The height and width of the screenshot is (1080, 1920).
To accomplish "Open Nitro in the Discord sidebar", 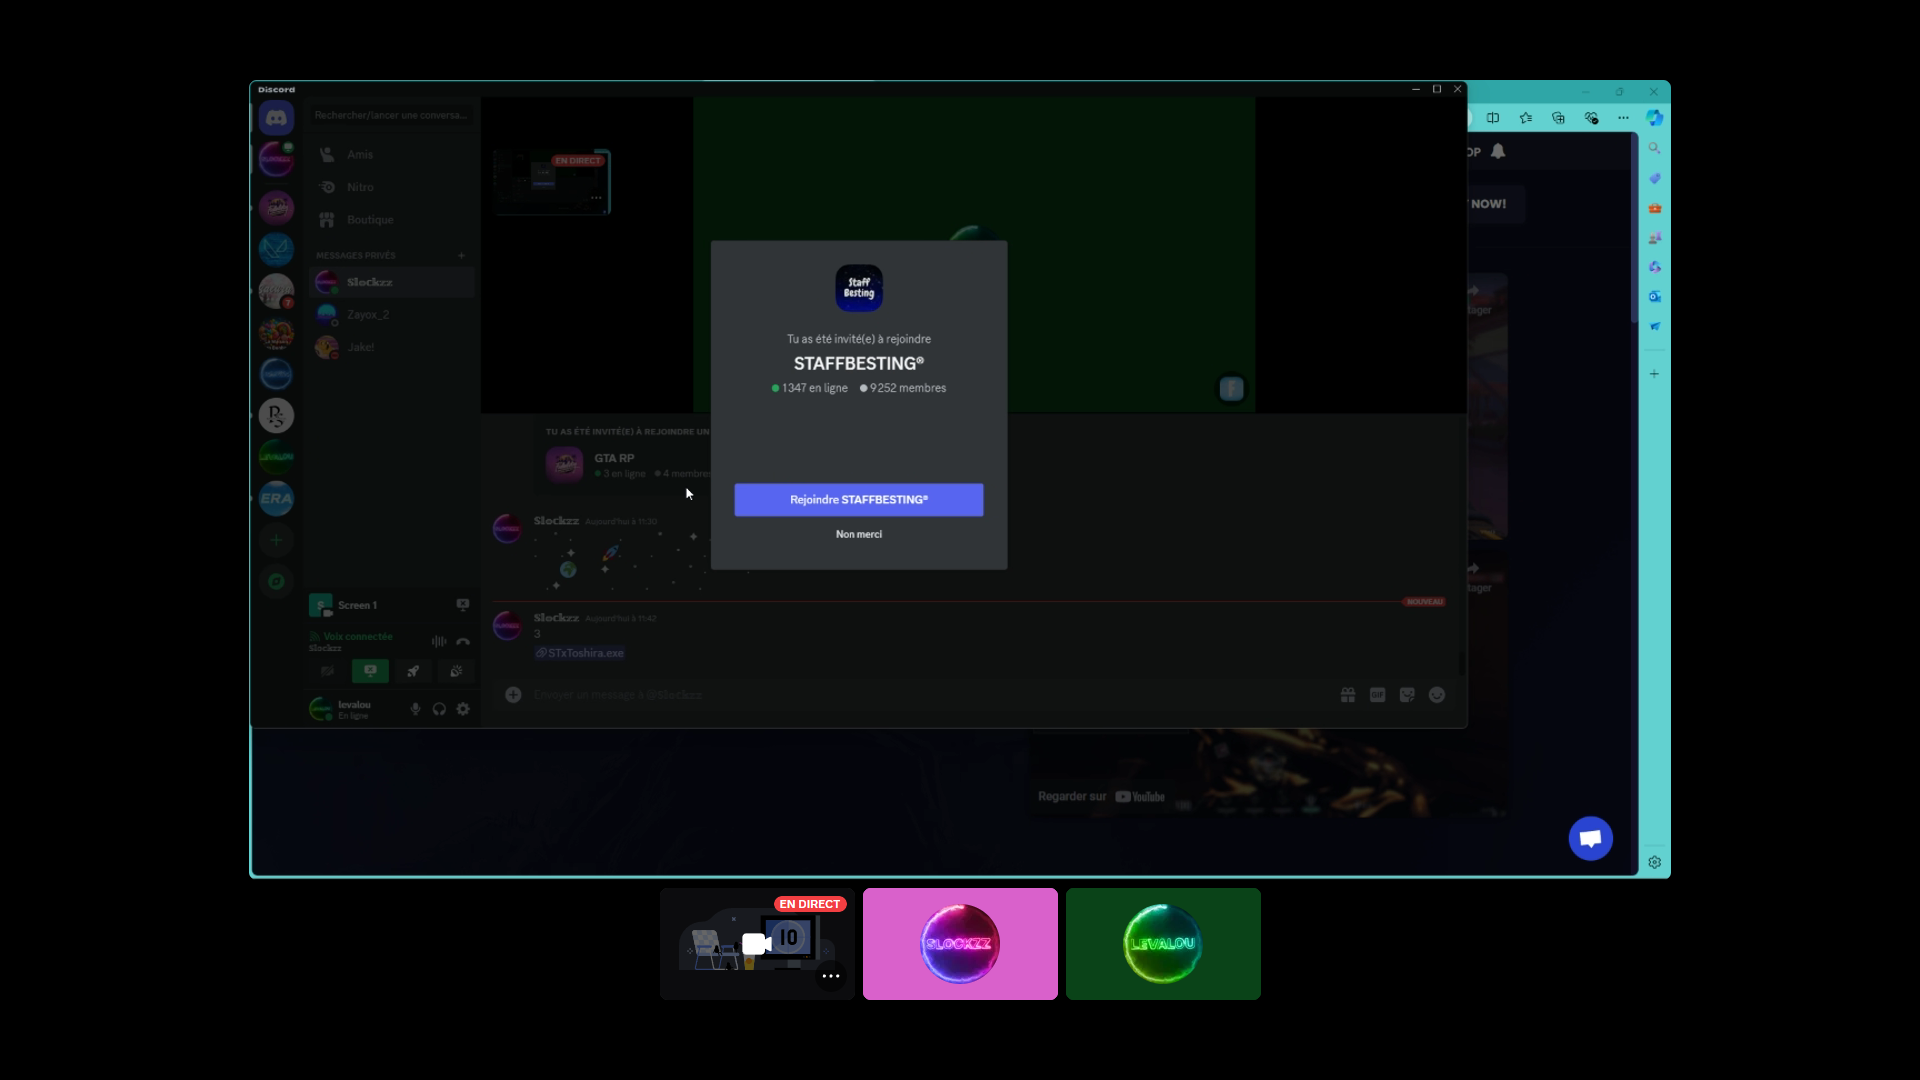I will pyautogui.click(x=391, y=187).
